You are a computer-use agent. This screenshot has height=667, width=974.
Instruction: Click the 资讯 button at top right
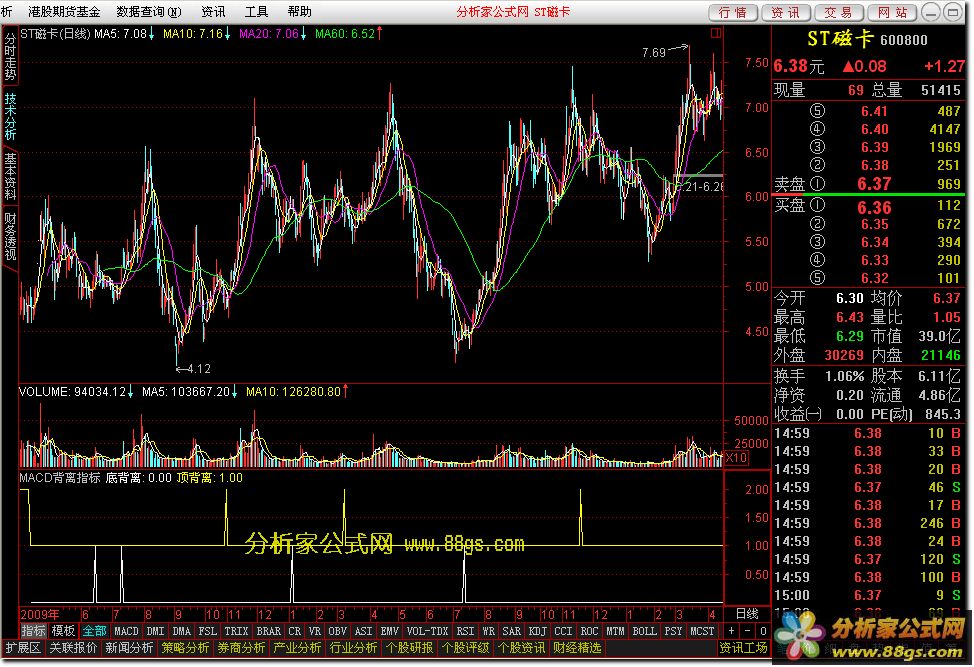point(786,12)
